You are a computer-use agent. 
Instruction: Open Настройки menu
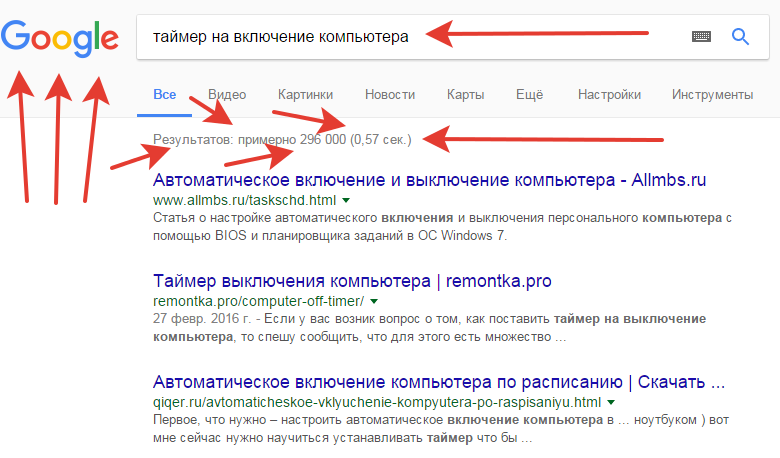(x=609, y=94)
